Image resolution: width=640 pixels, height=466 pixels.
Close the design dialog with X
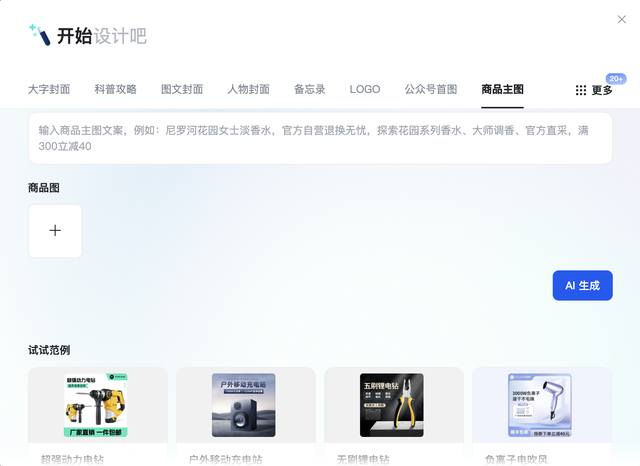pyautogui.click(x=622, y=19)
